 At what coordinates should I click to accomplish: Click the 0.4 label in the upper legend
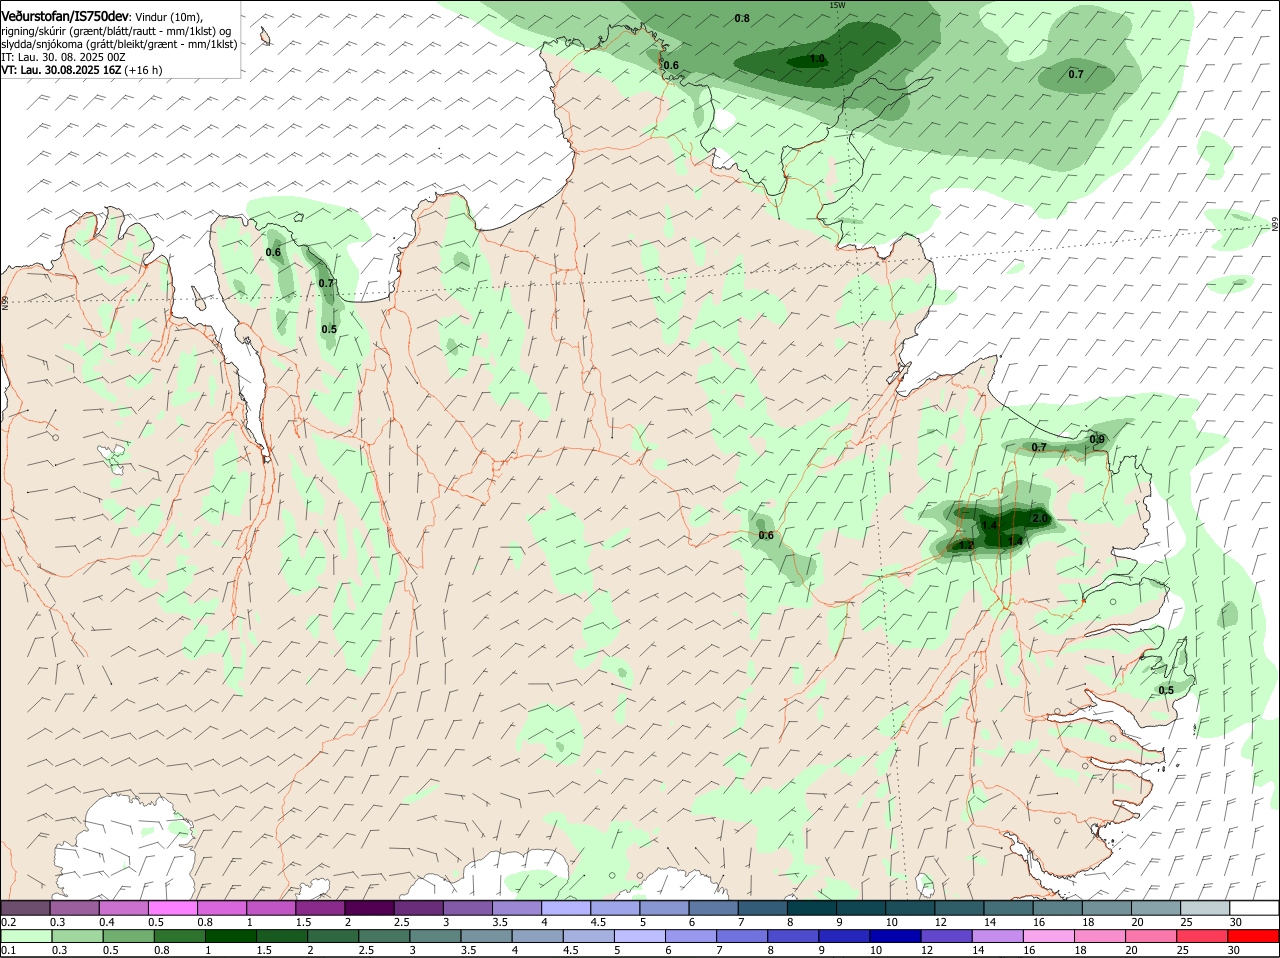[107, 921]
